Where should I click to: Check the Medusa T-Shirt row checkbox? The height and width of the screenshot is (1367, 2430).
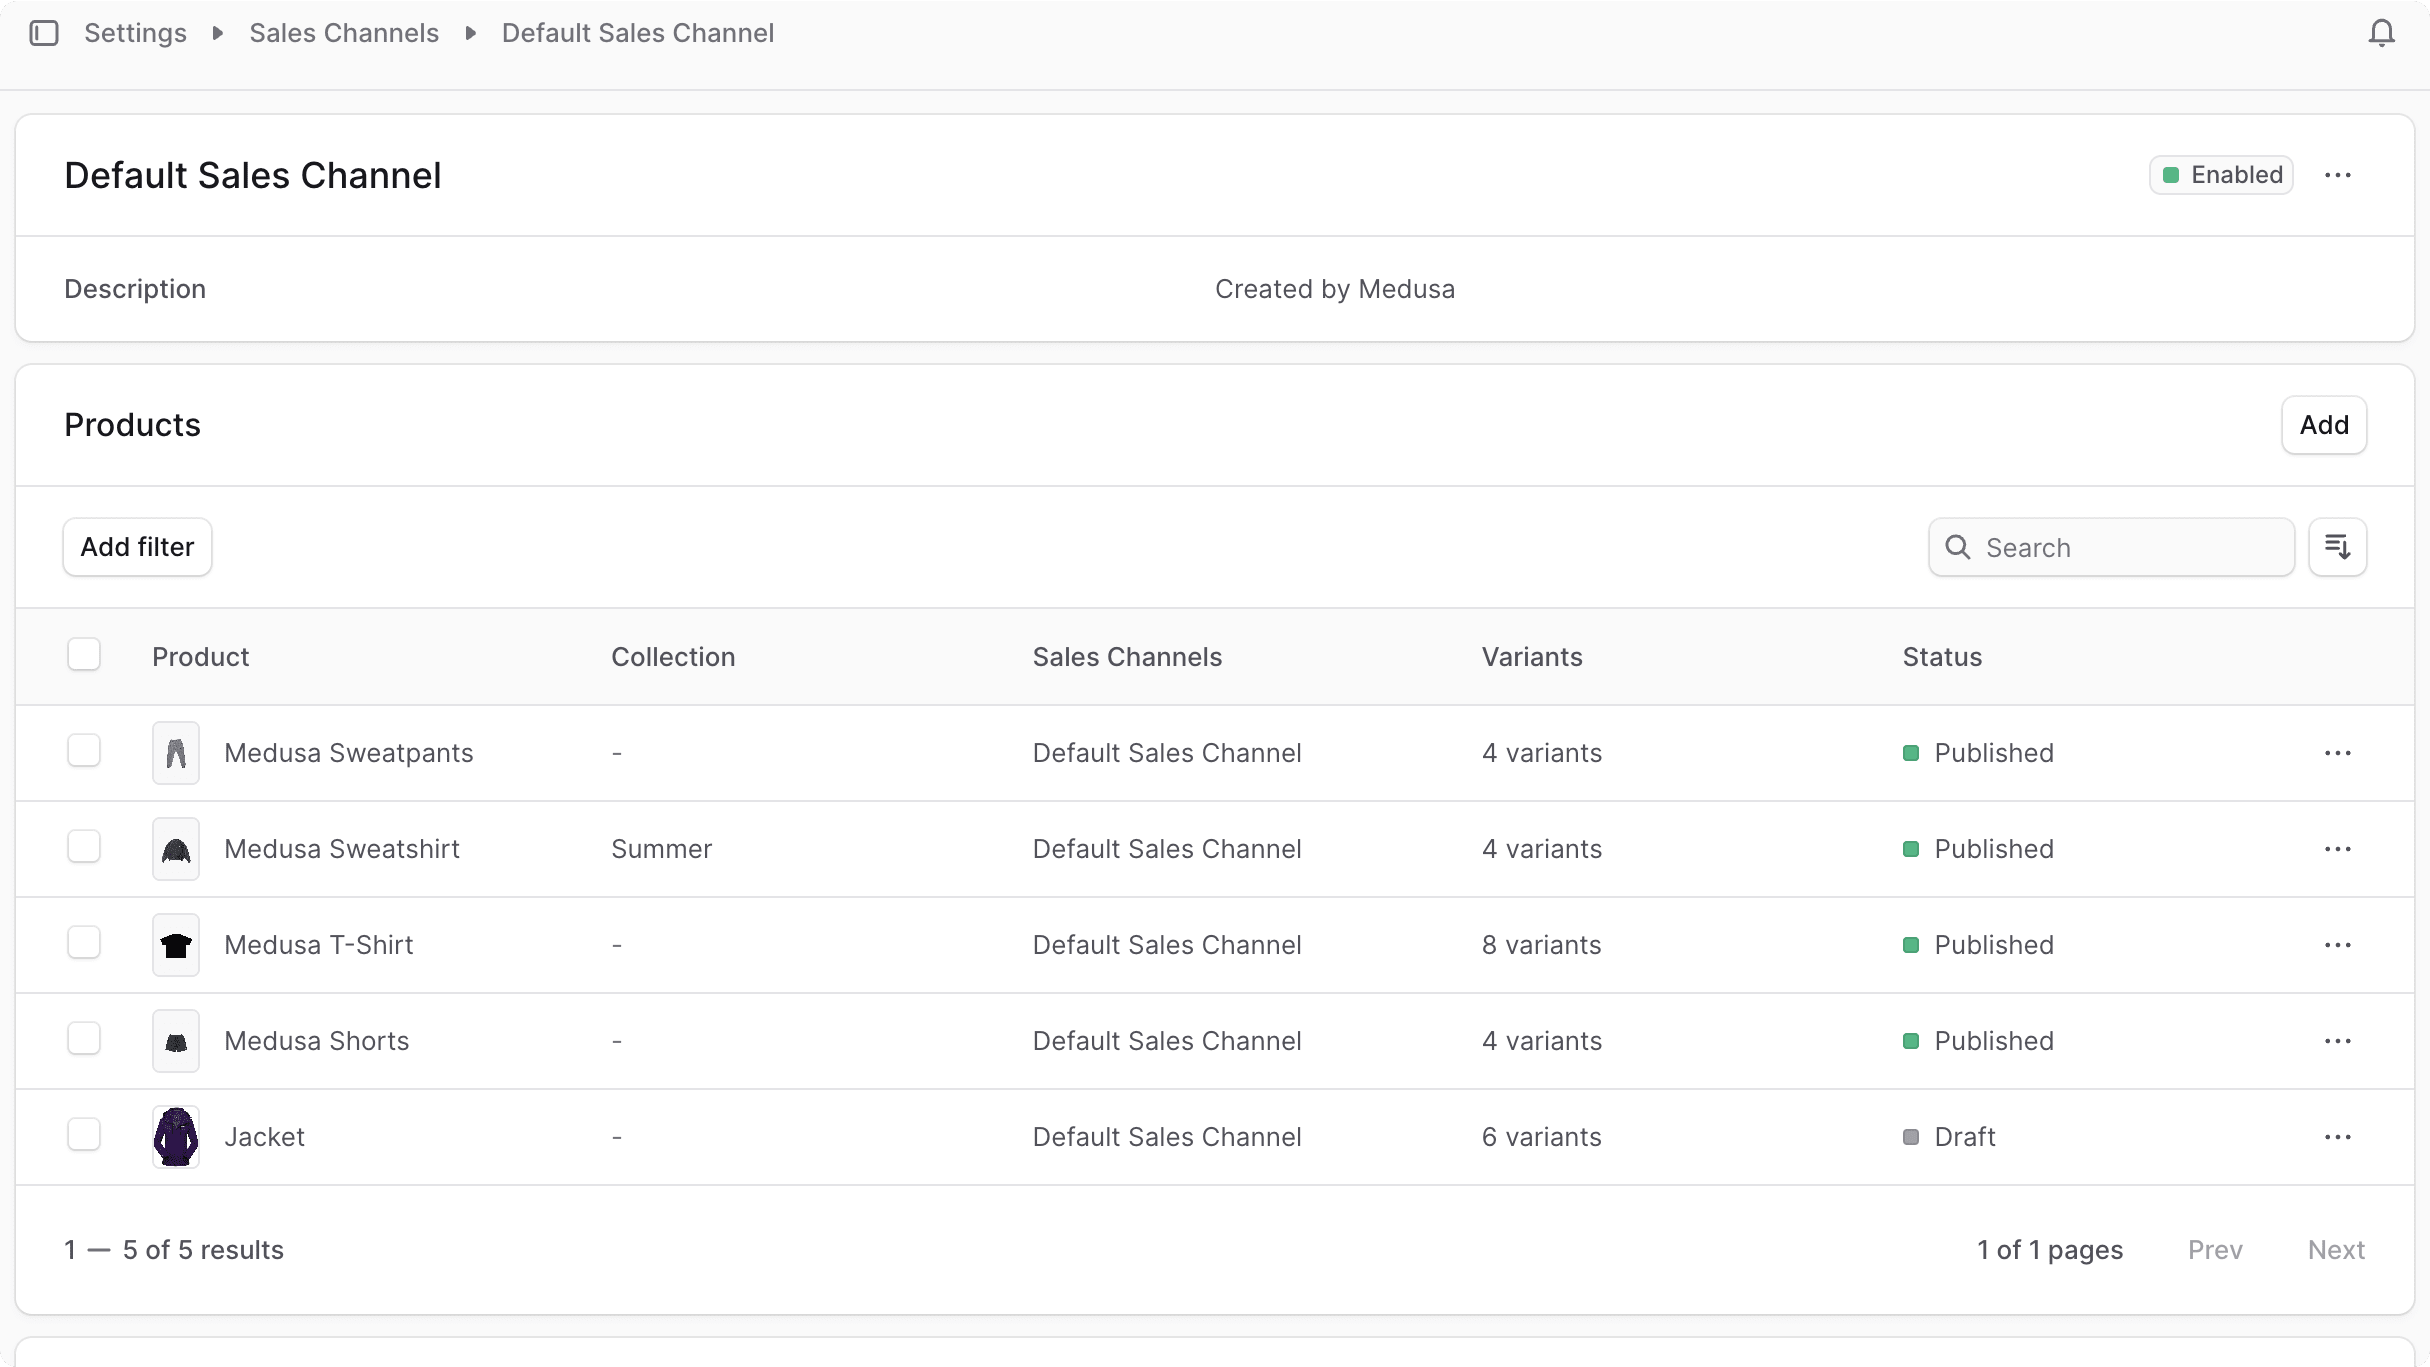click(84, 941)
